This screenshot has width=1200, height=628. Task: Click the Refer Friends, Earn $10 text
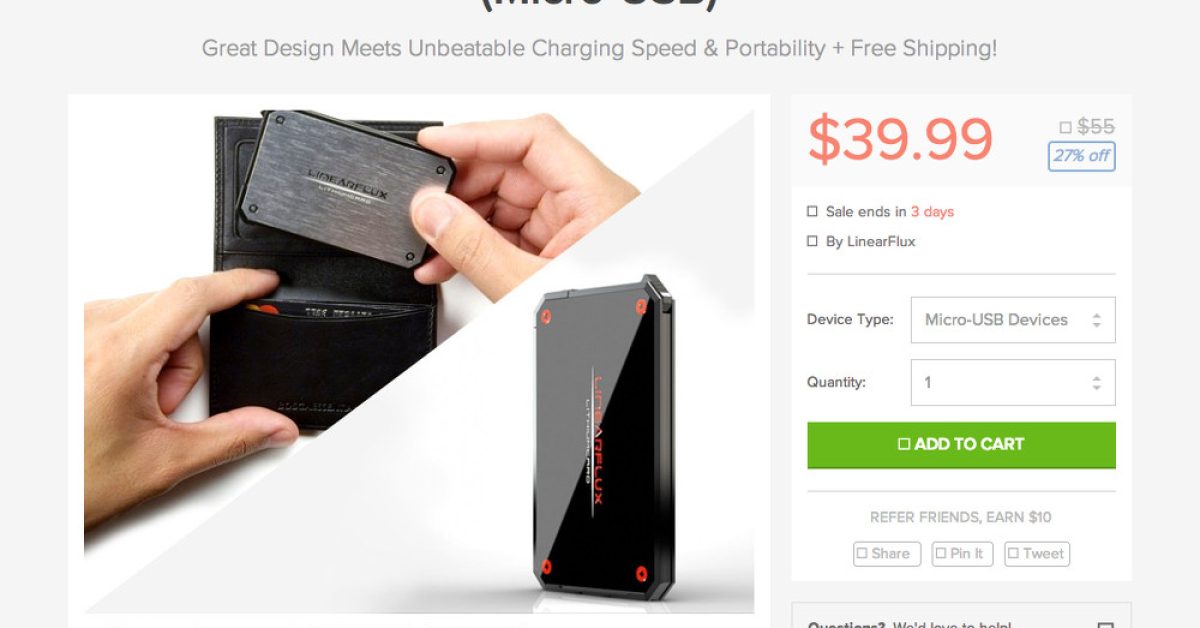tap(961, 518)
